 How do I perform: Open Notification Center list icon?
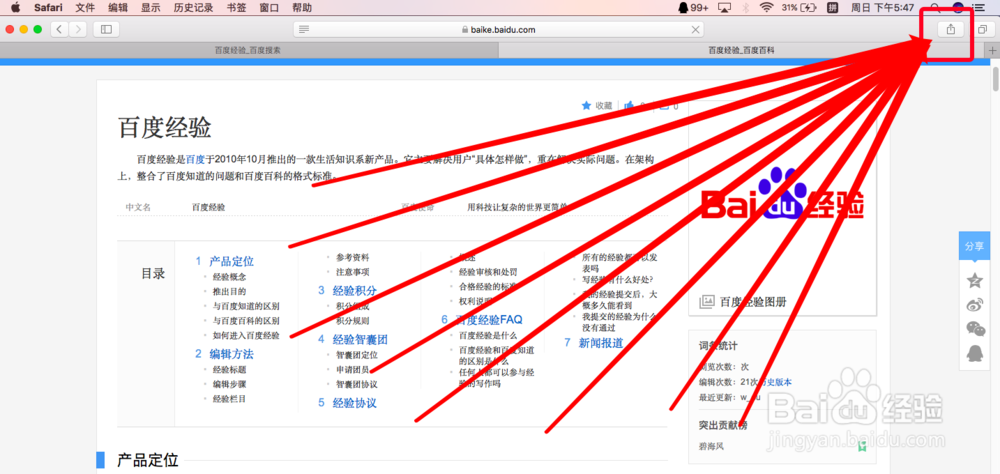pos(978,8)
